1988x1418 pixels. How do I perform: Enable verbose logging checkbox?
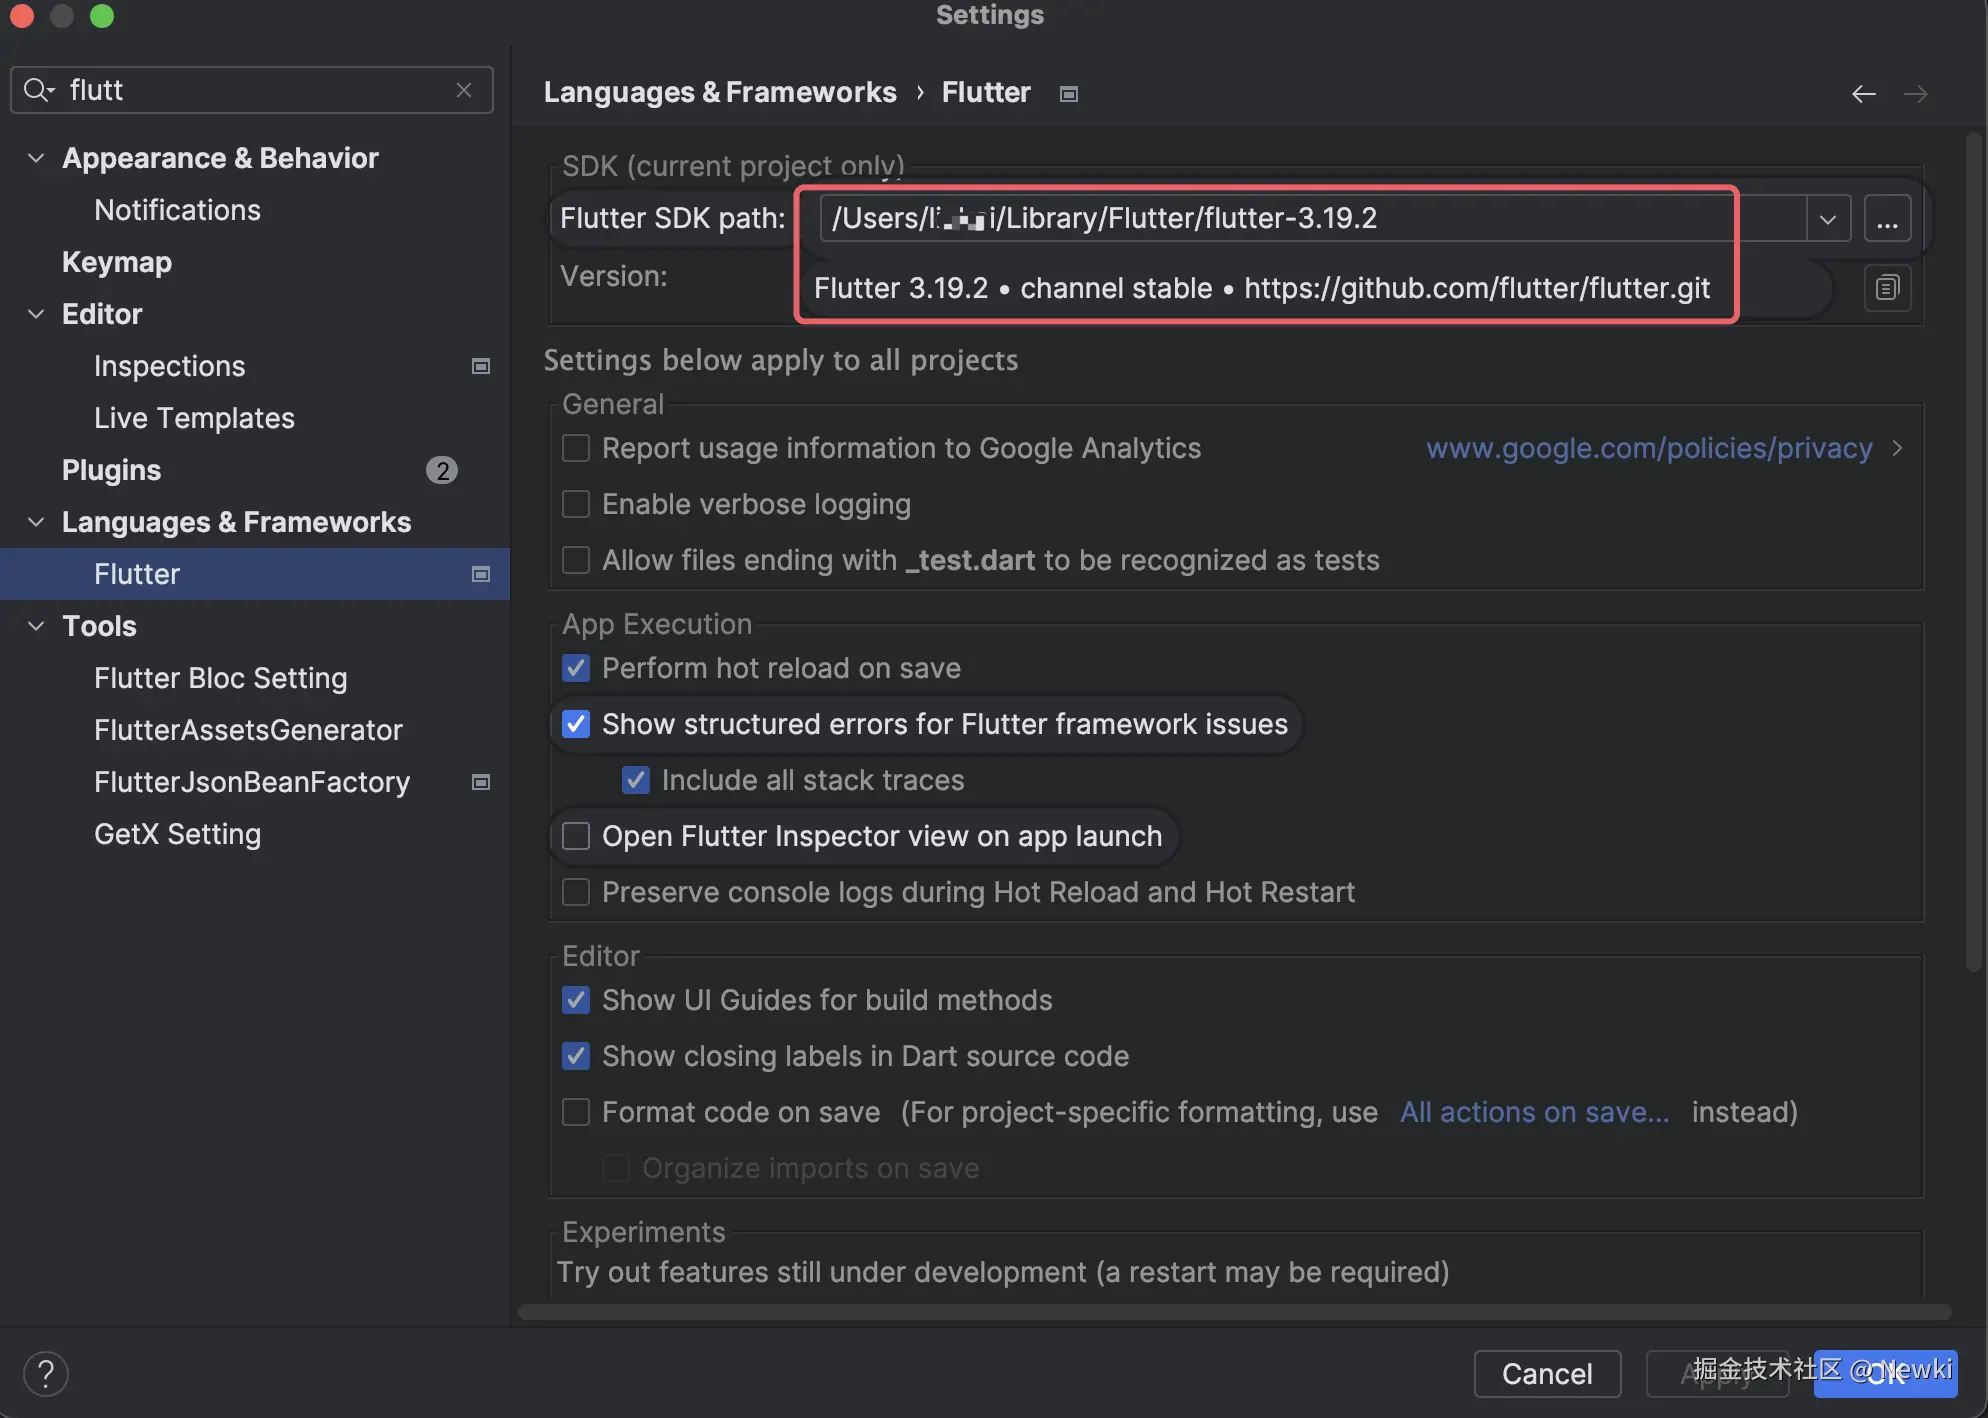point(576,504)
